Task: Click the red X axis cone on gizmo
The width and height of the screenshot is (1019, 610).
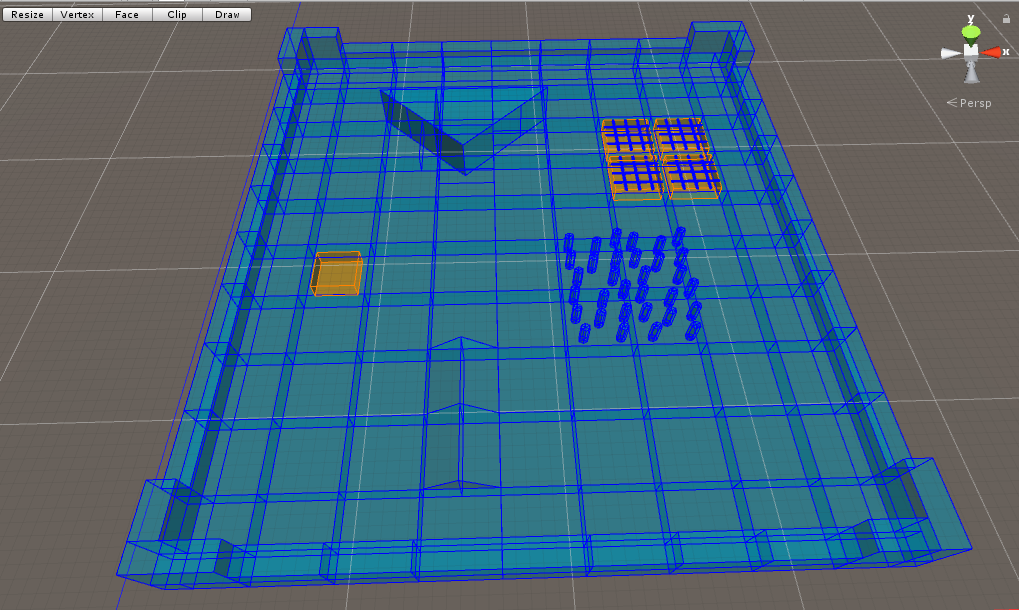Action: tap(992, 52)
